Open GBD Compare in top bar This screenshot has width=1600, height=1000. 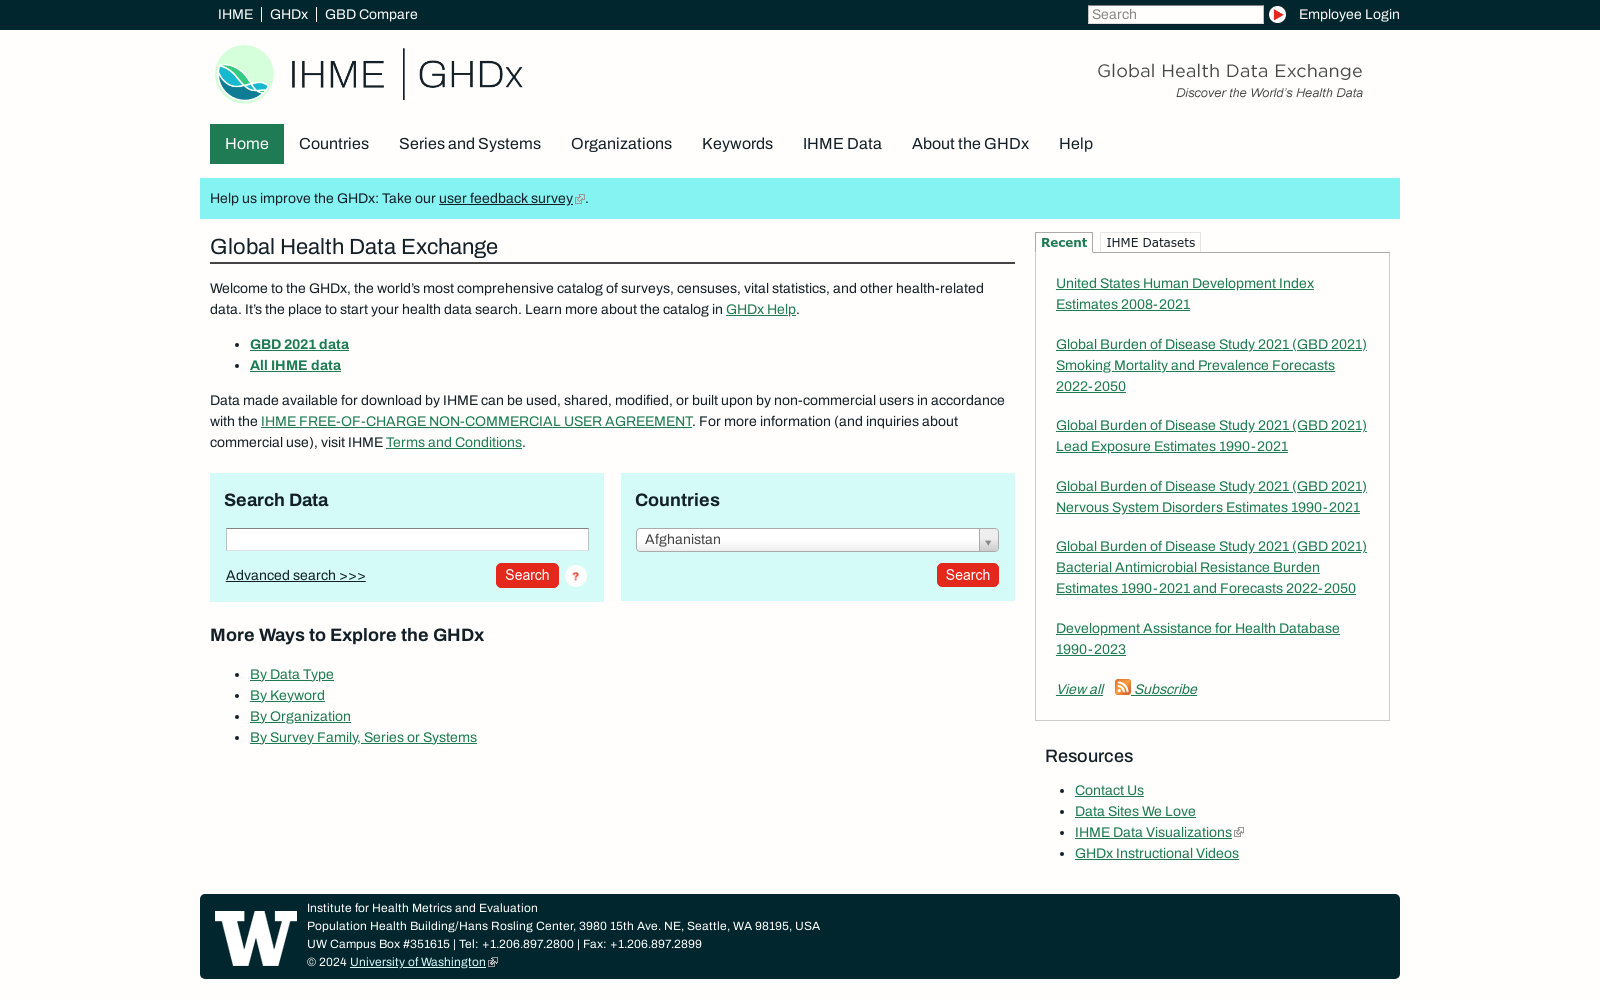coord(371,14)
